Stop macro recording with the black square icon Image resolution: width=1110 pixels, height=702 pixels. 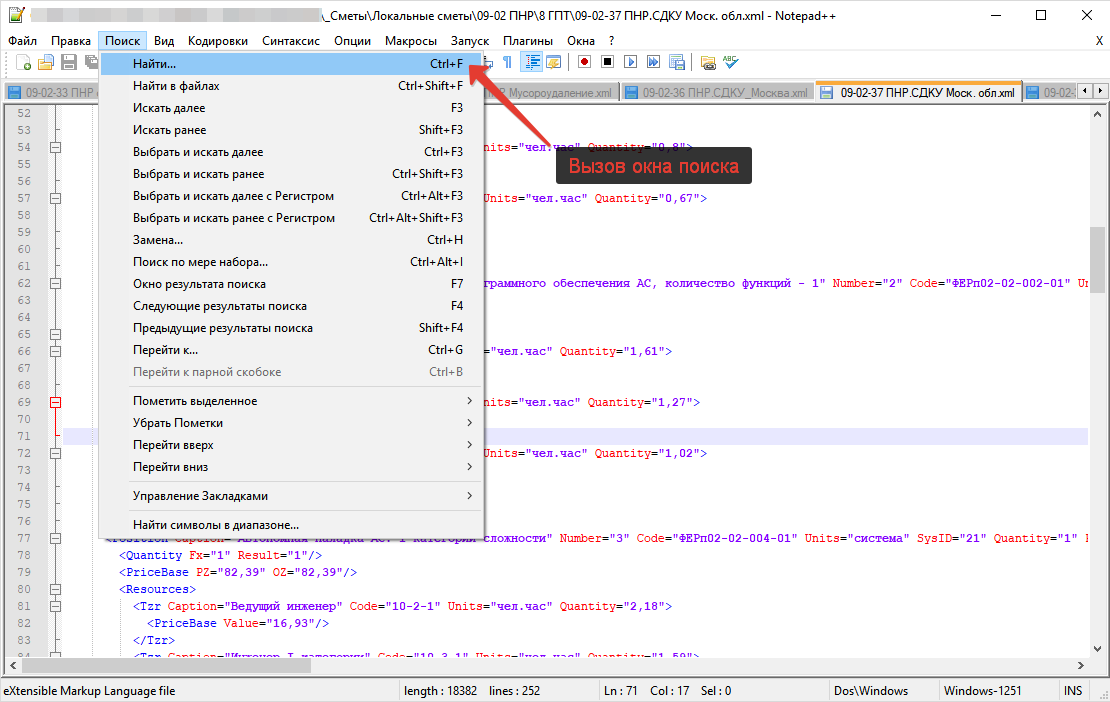coord(607,62)
